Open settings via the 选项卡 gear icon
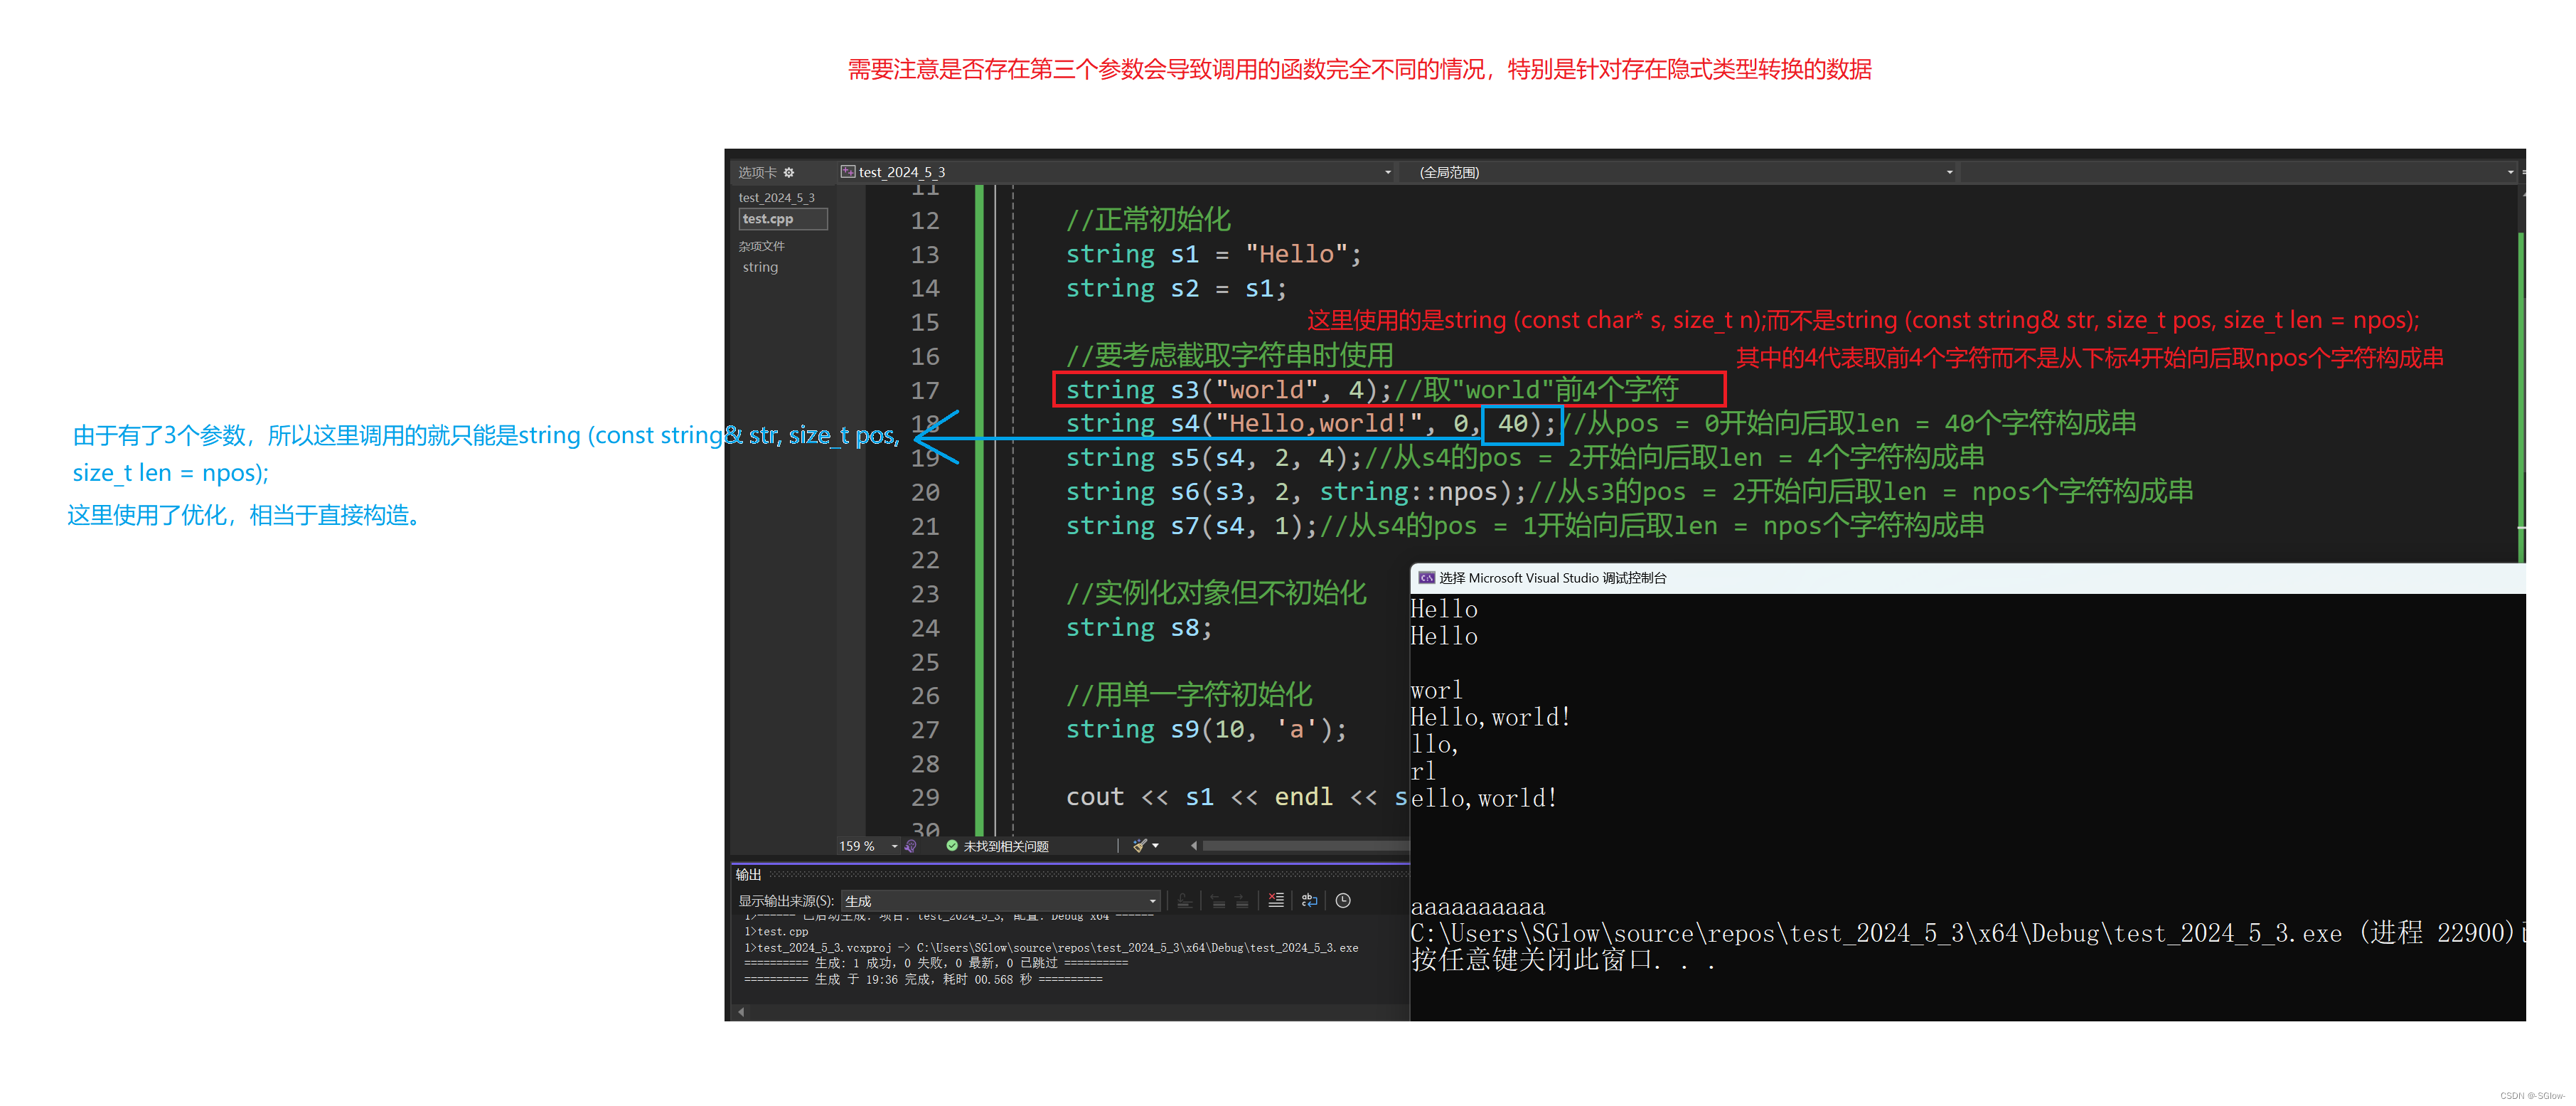The image size is (2576, 1106). pyautogui.click(x=789, y=172)
